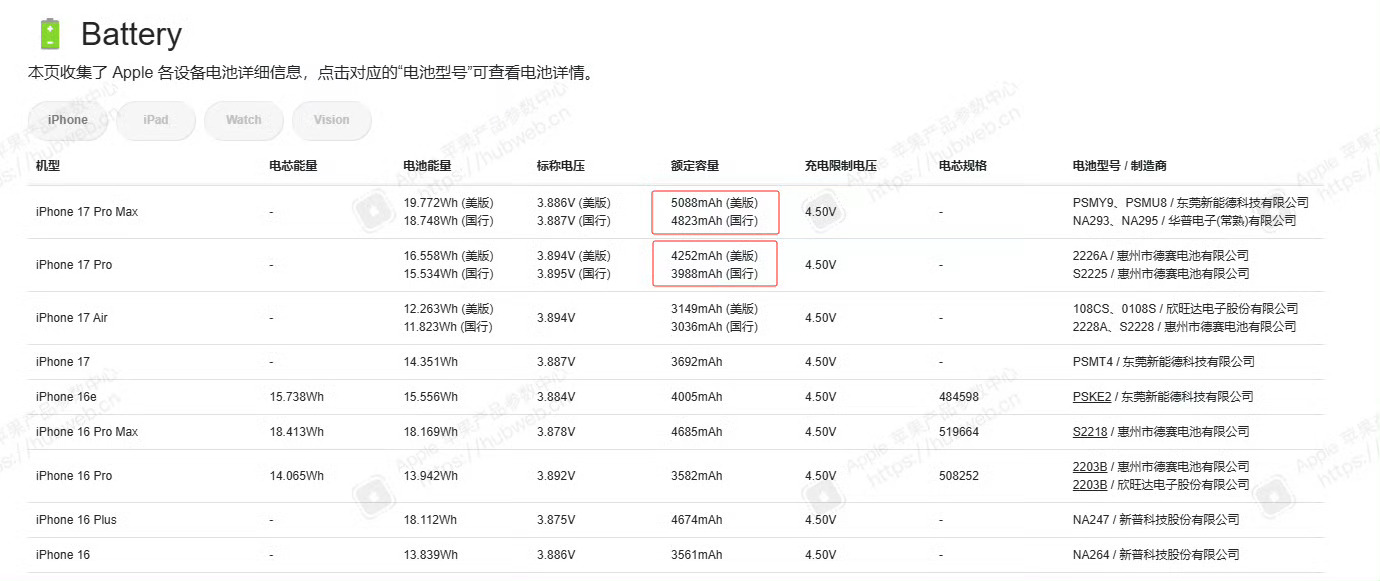Click the 4674mAh capacity value

[x=696, y=520]
